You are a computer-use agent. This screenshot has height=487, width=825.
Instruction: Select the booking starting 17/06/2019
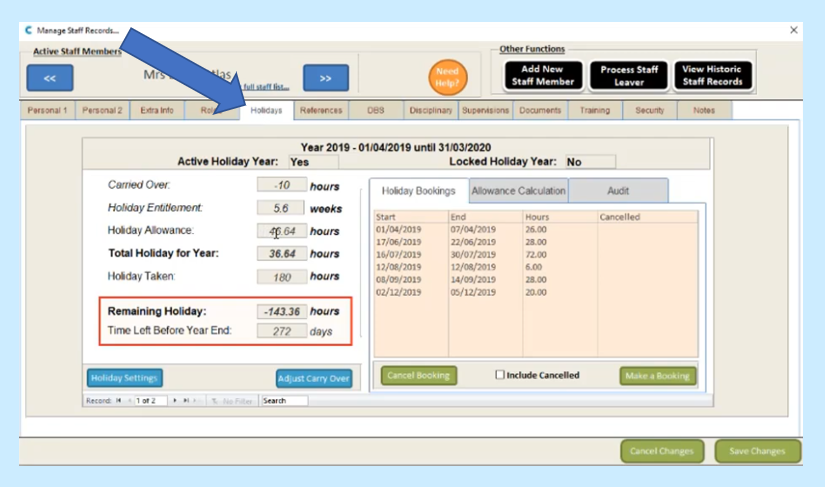tap(536, 242)
